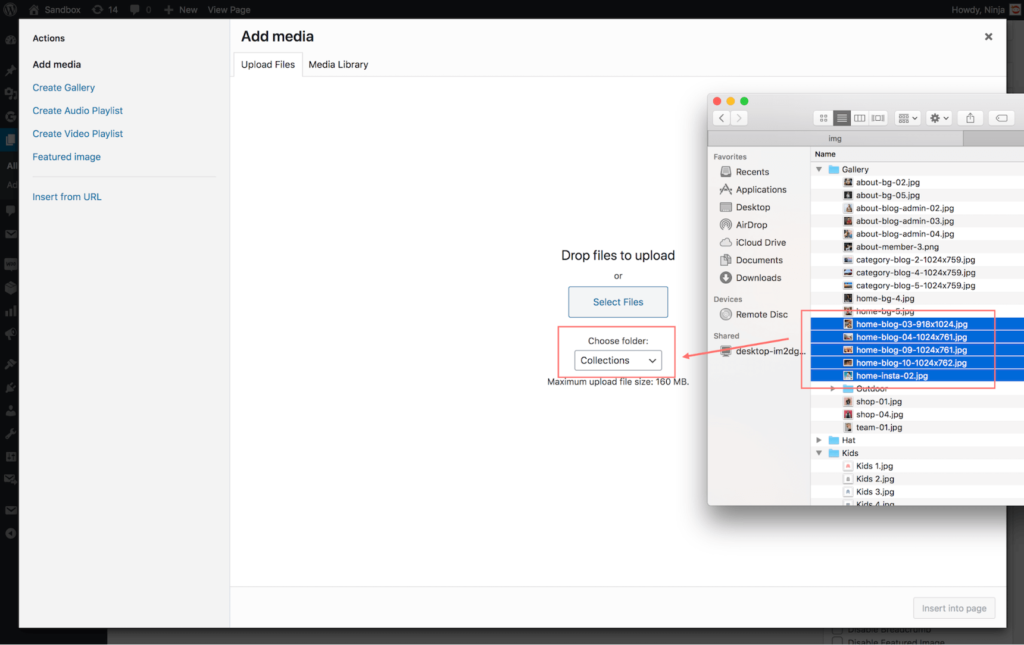
Task: Switch to the Media Library tab
Action: point(339,63)
